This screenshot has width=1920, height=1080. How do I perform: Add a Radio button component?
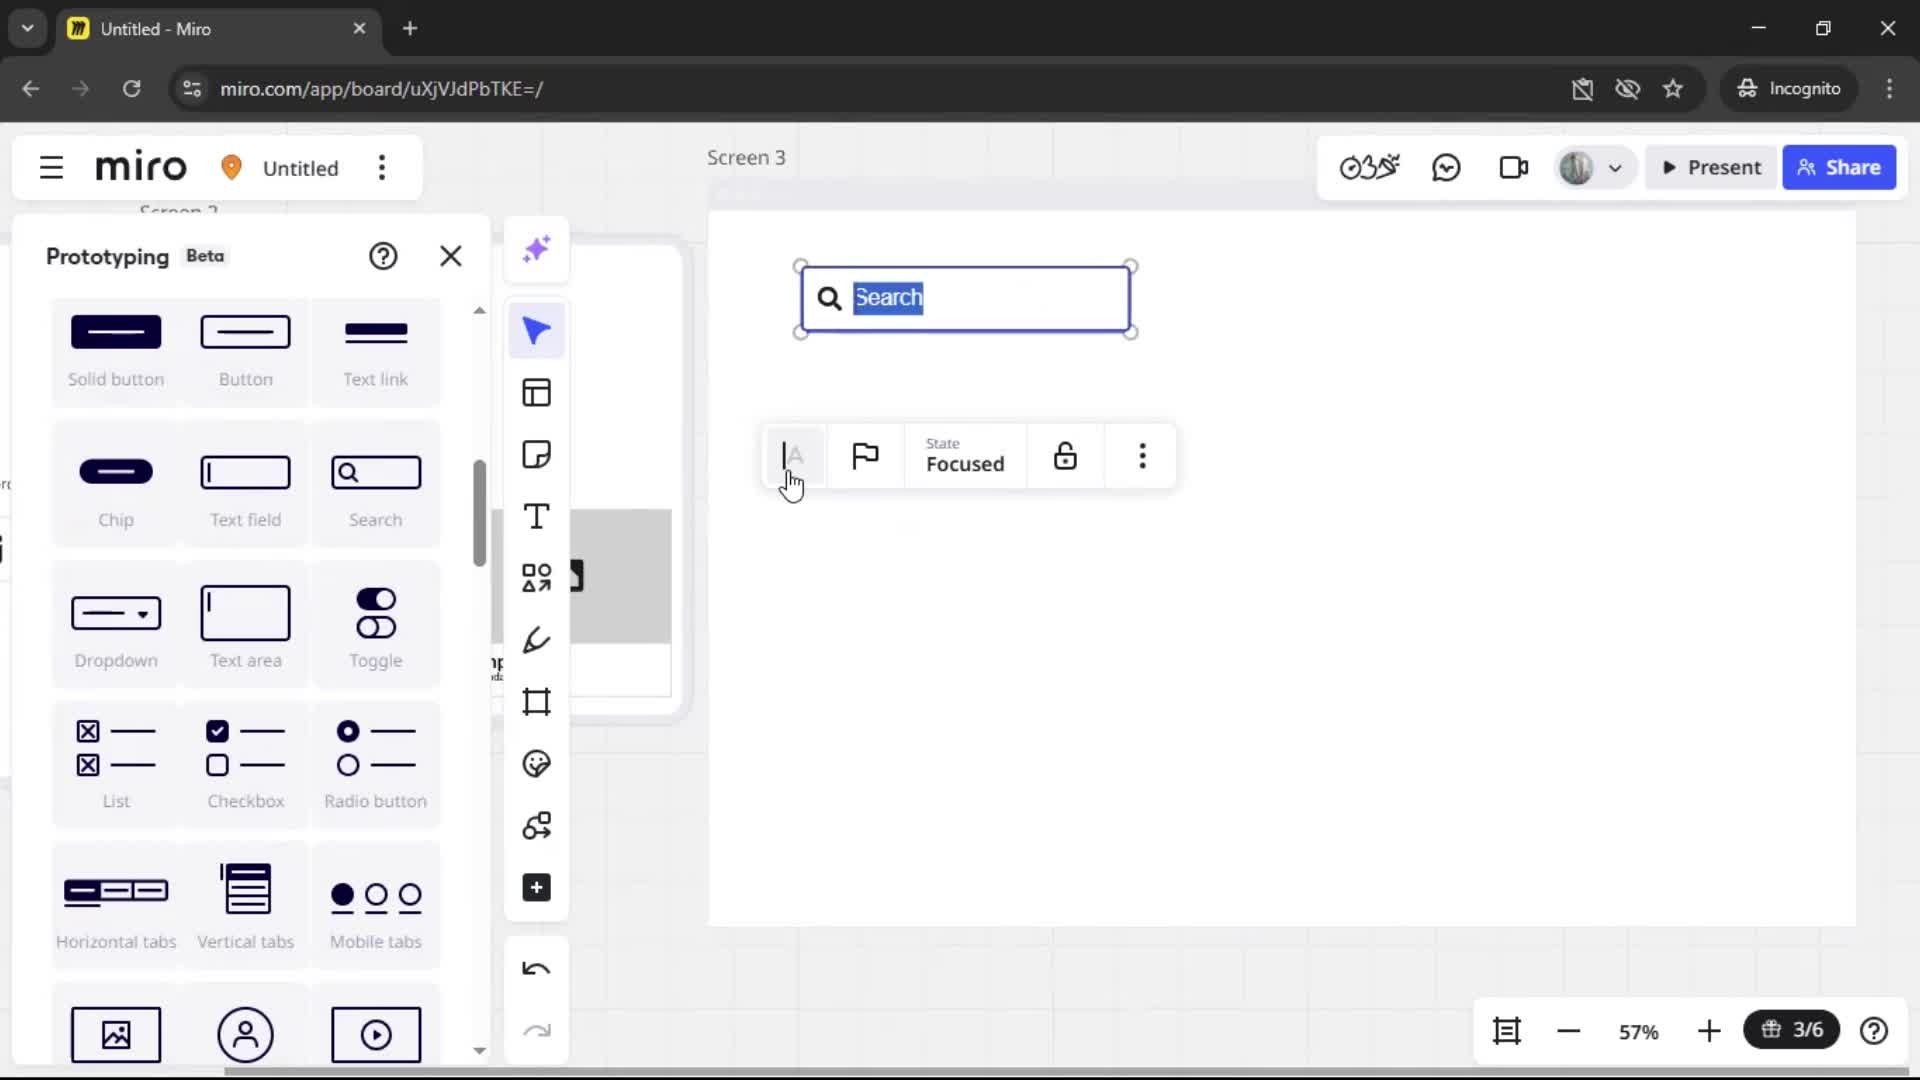click(x=376, y=765)
